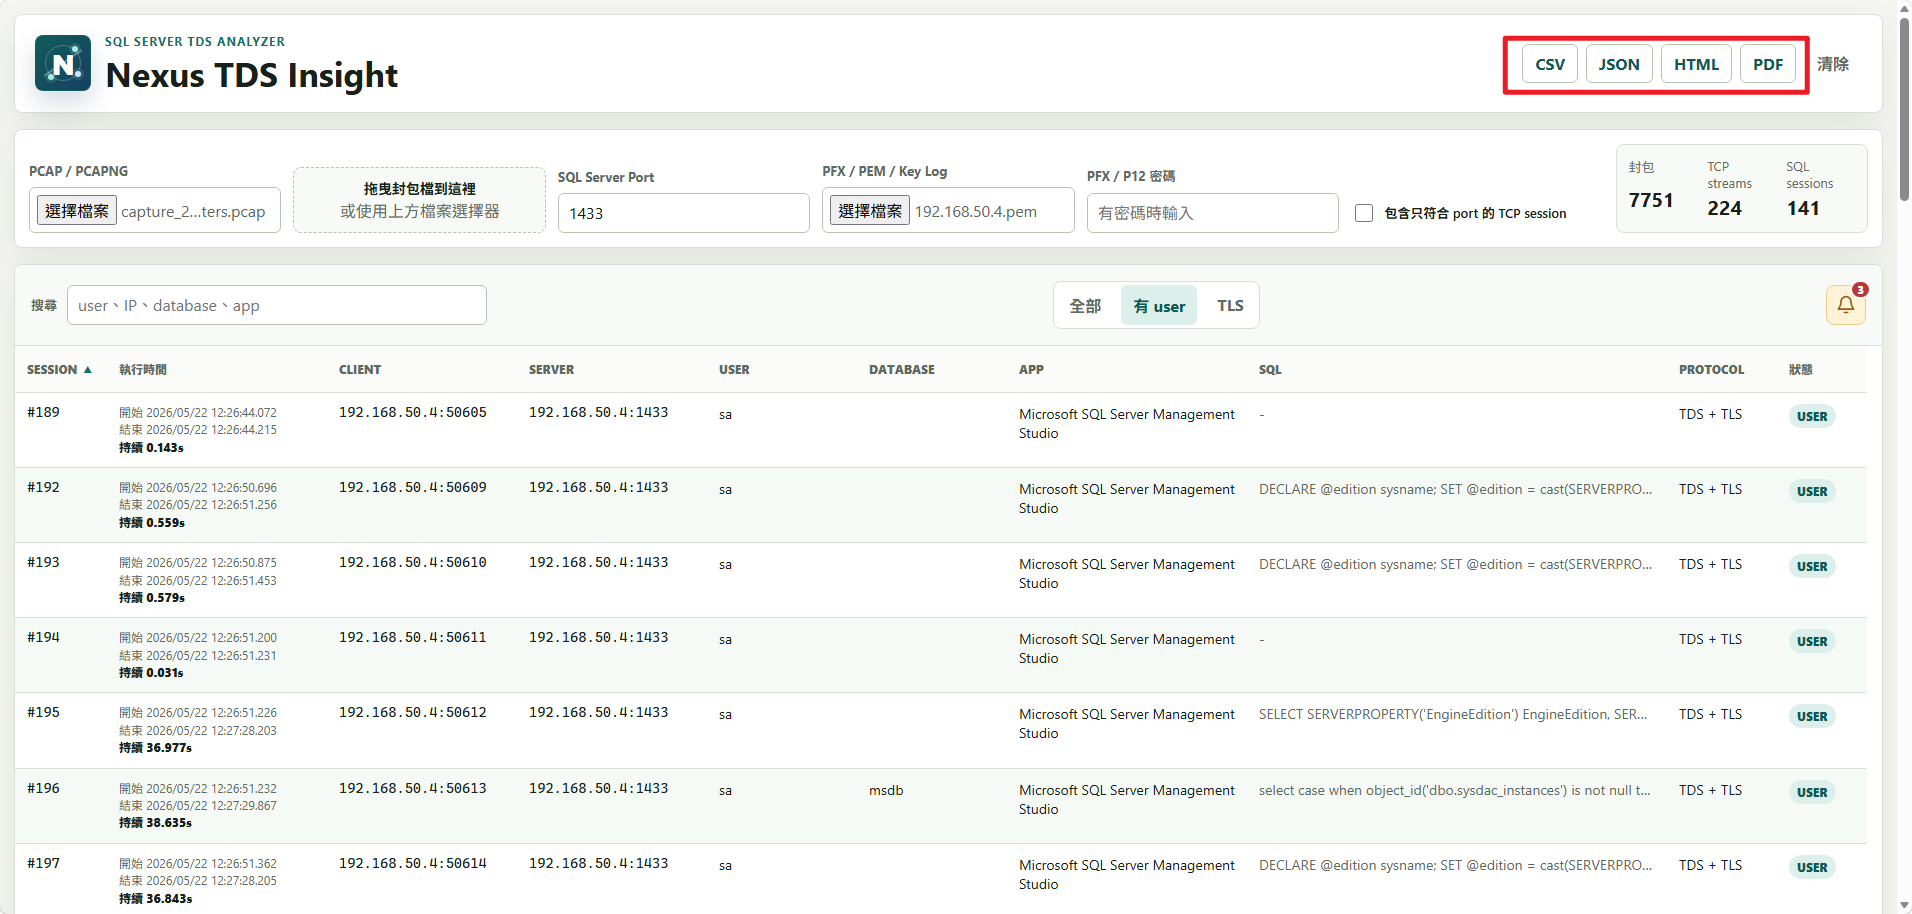This screenshot has width=1912, height=914.
Task: Export results as PDF
Action: point(1768,64)
